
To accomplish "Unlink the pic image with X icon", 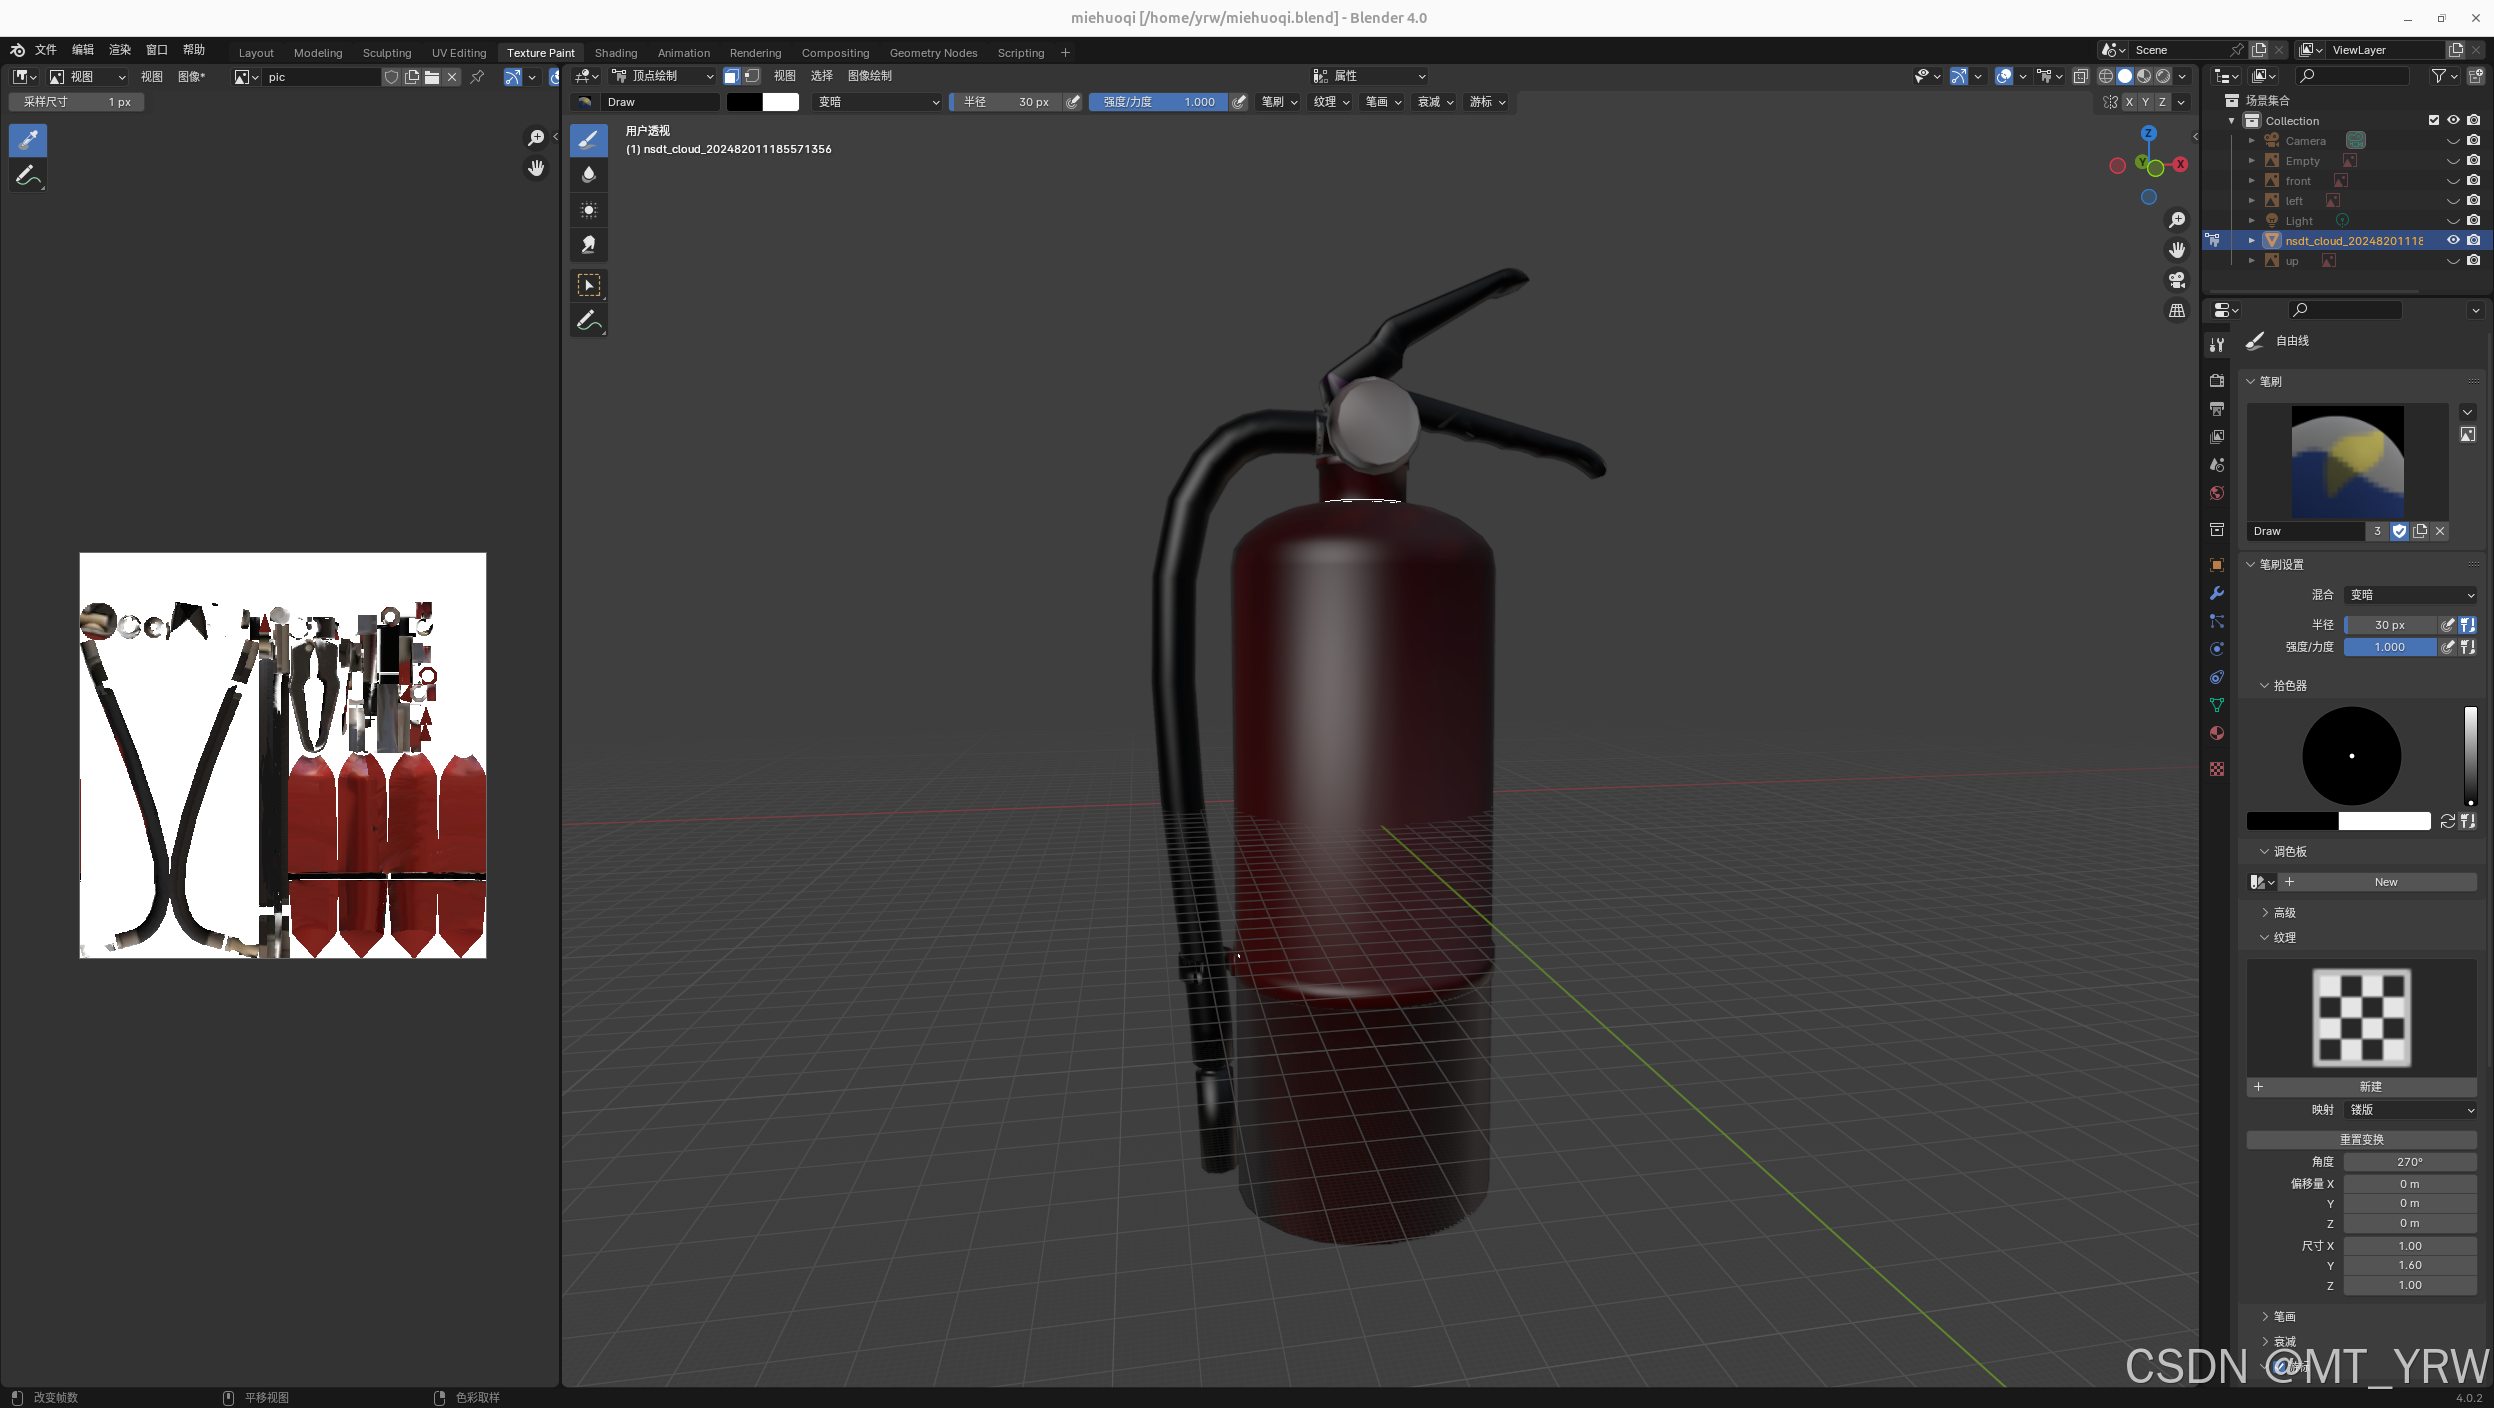I will (452, 77).
